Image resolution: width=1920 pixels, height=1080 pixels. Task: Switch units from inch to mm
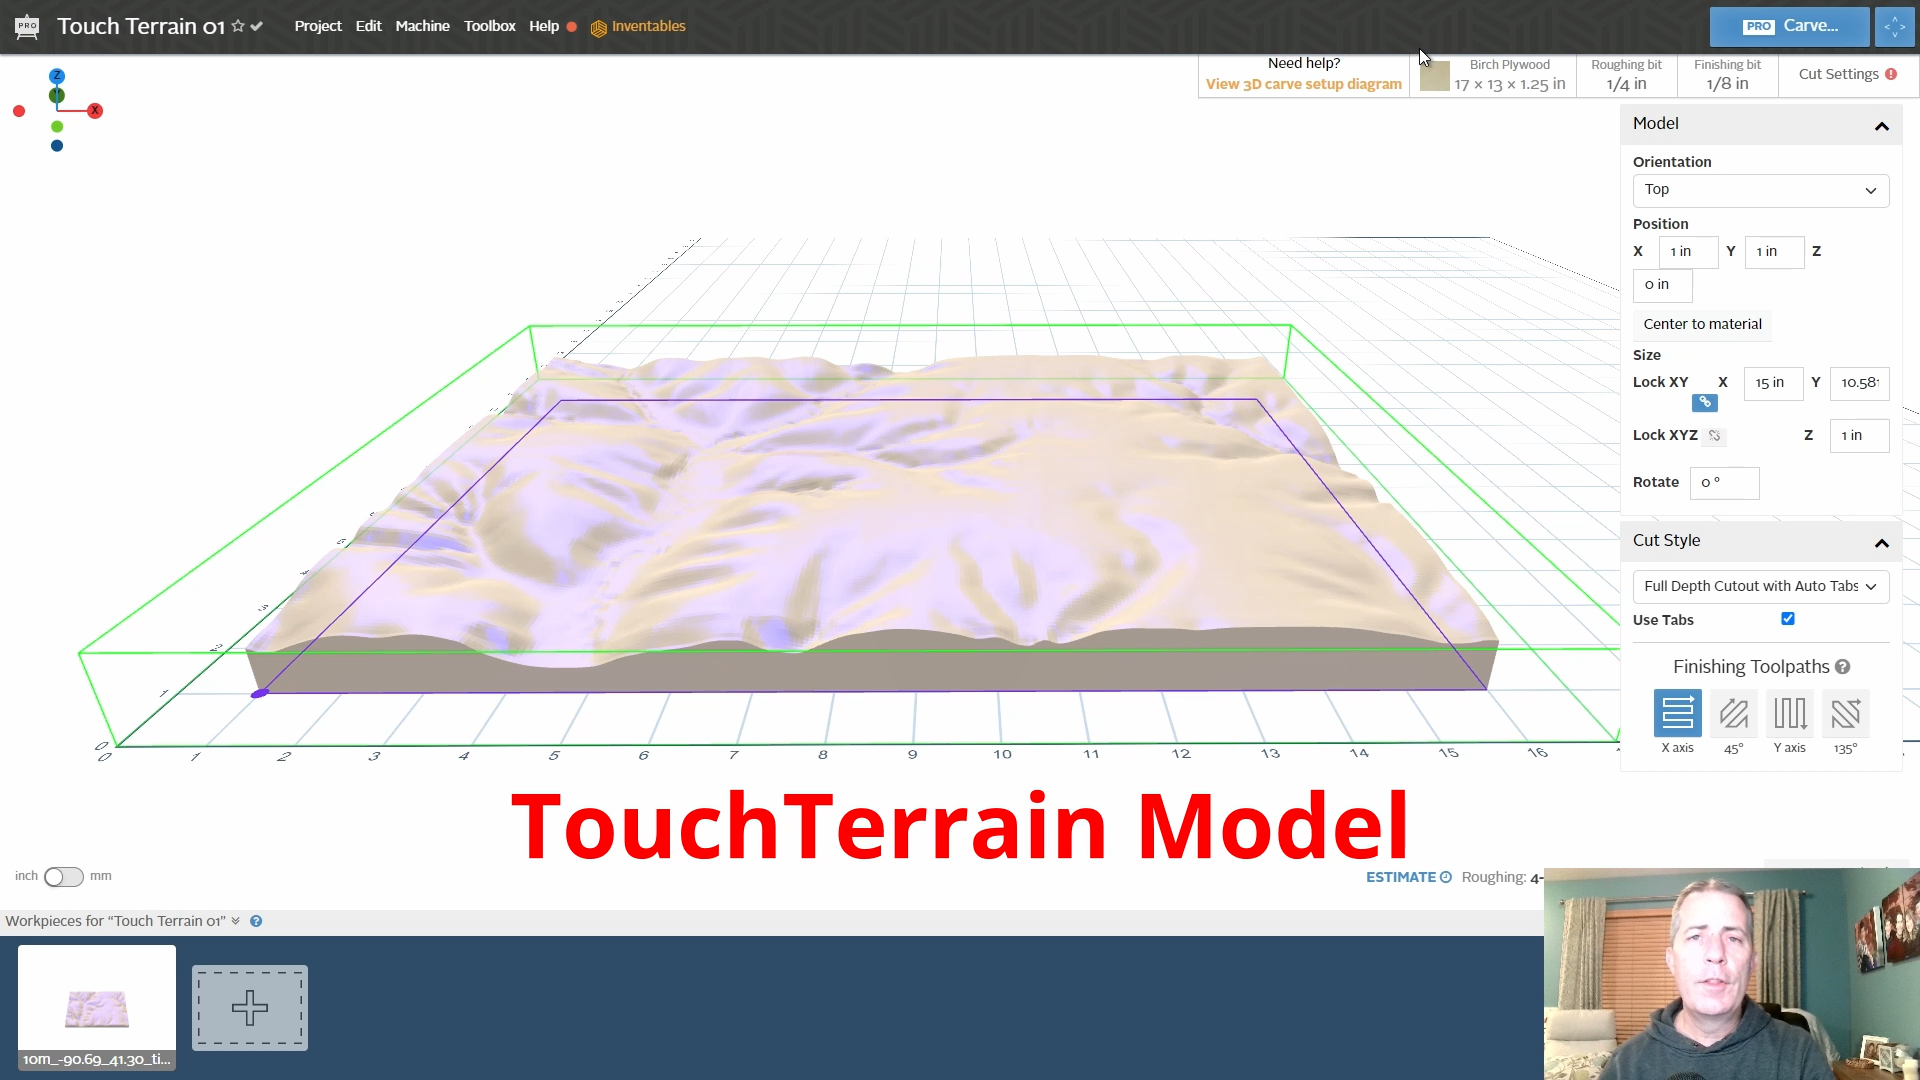[62, 876]
